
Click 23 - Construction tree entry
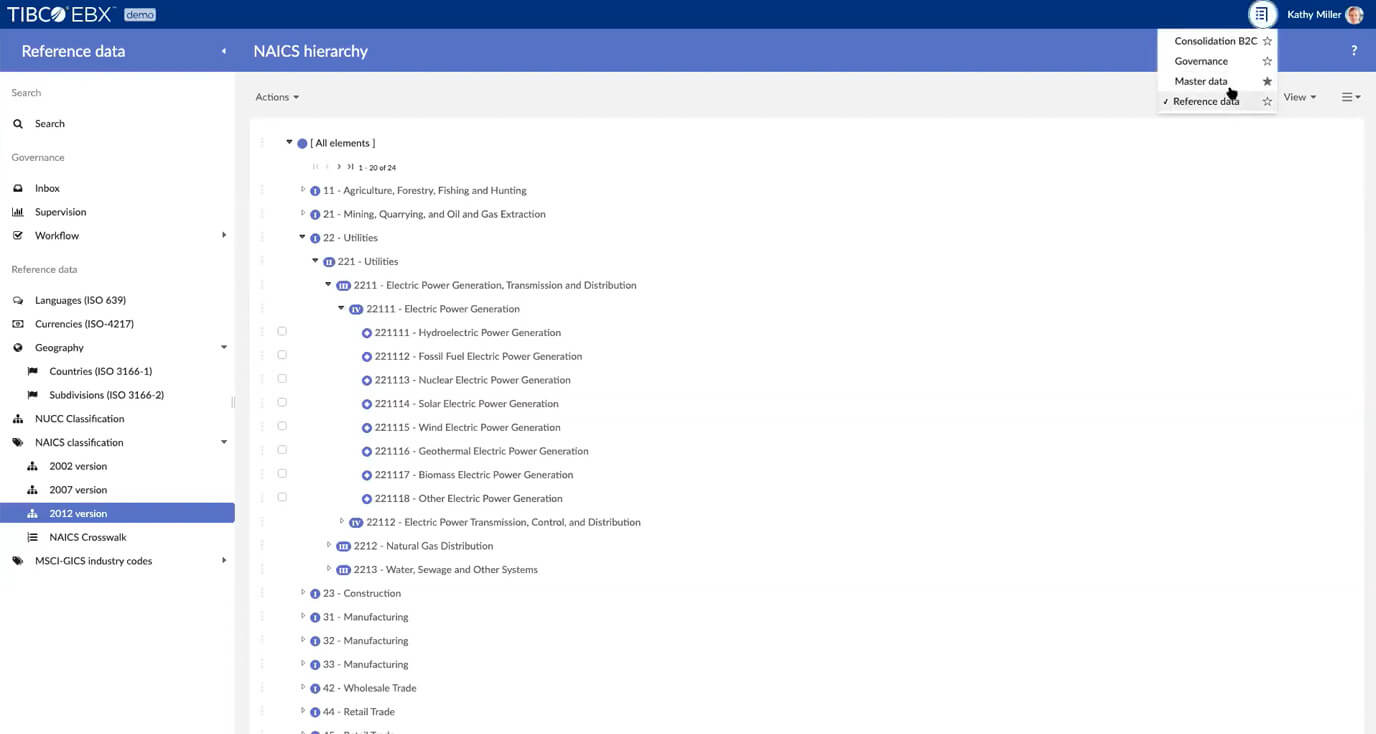[362, 593]
